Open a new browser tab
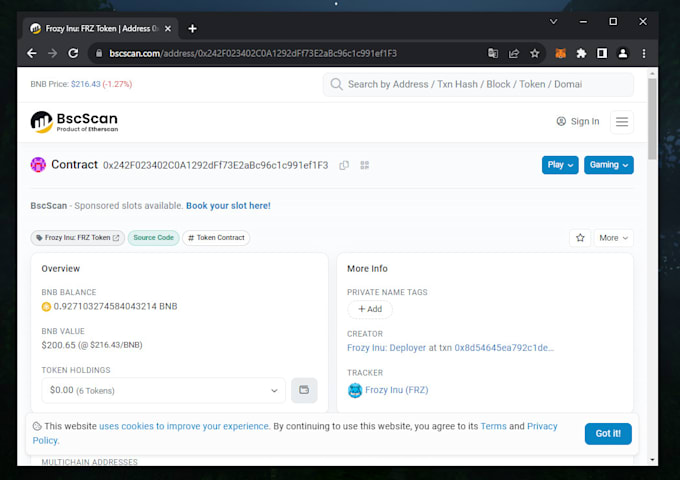The image size is (680, 480). pyautogui.click(x=193, y=29)
